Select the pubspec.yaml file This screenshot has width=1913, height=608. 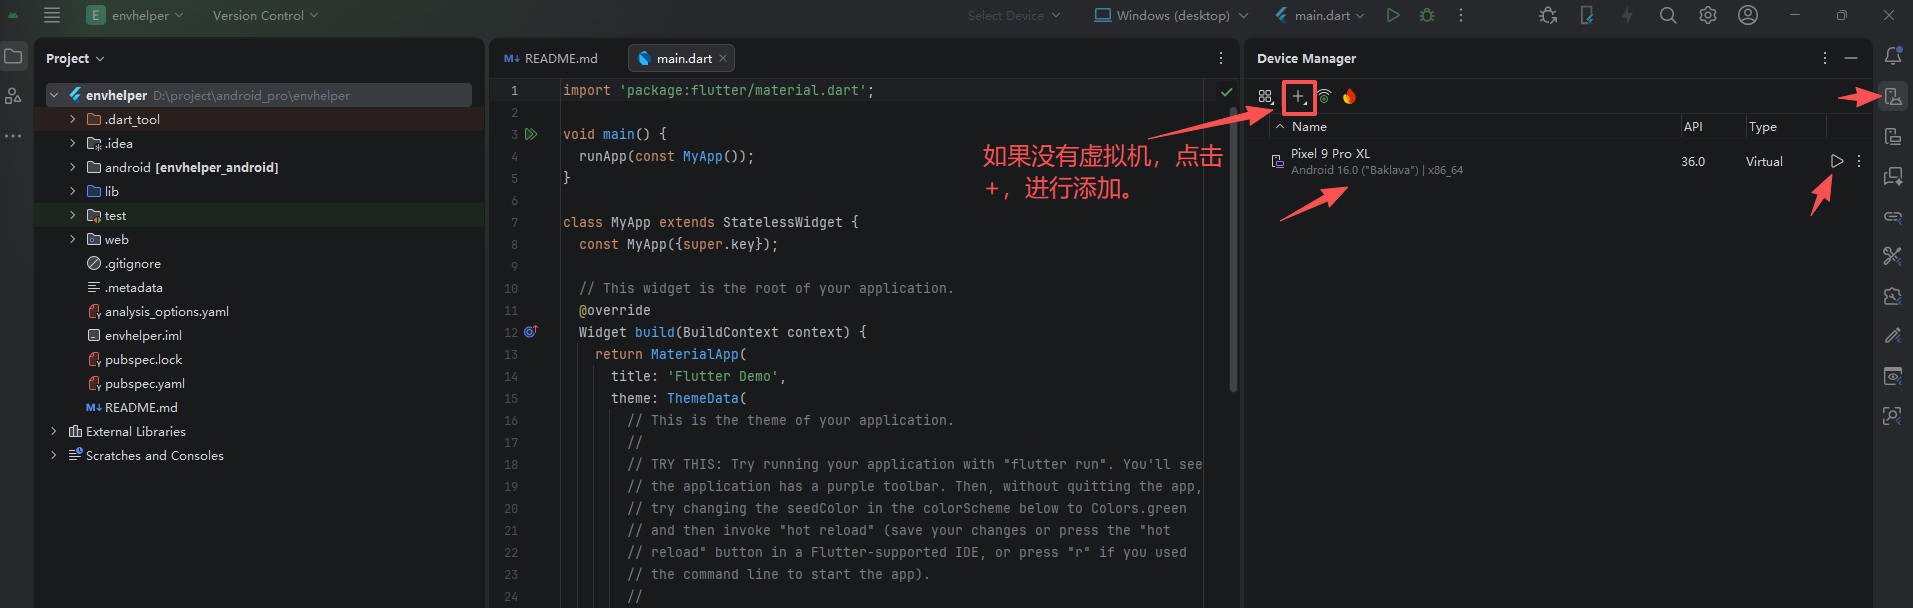pyautogui.click(x=136, y=383)
